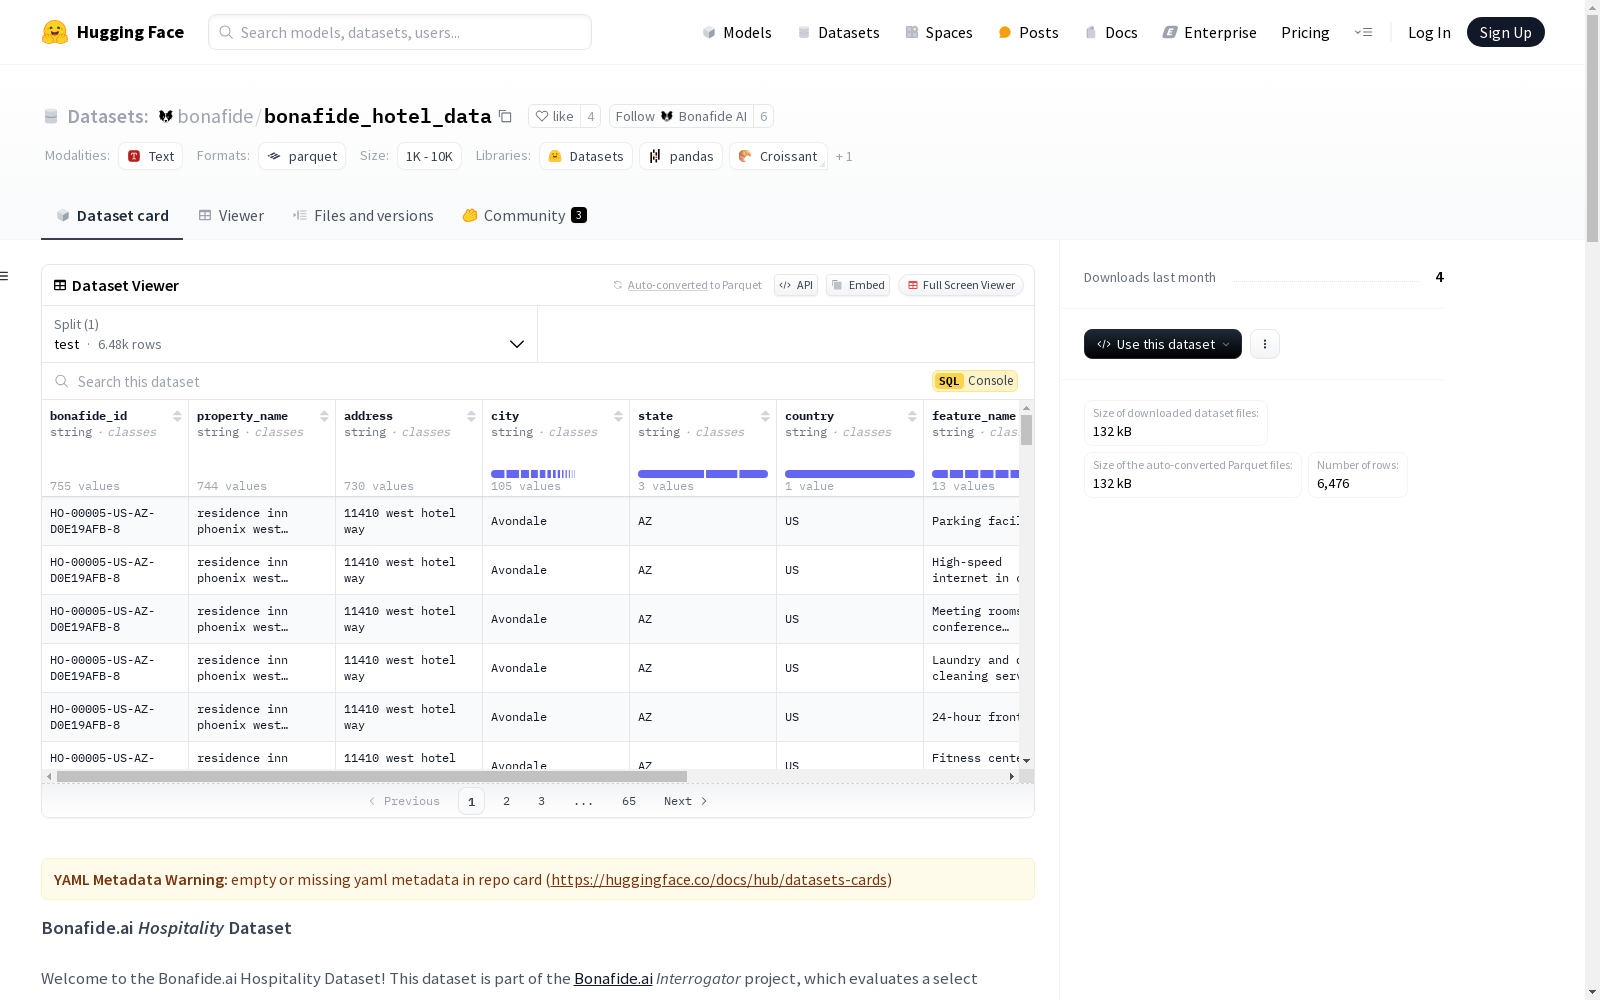Go to Posts in top navigation
Screen dimensions: 1600x1000
(1029, 32)
